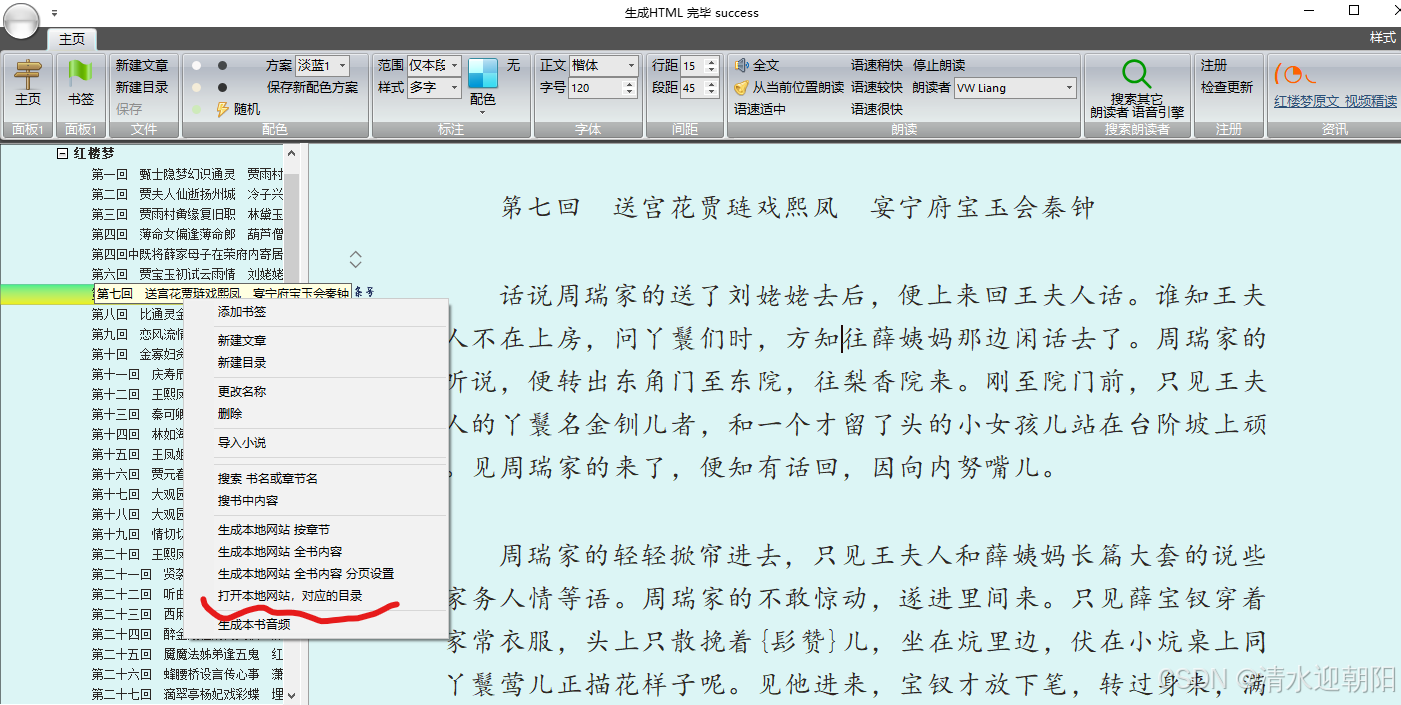The width and height of the screenshot is (1401, 705).
Task: Select the dark gray top dot
Action: tap(222, 65)
